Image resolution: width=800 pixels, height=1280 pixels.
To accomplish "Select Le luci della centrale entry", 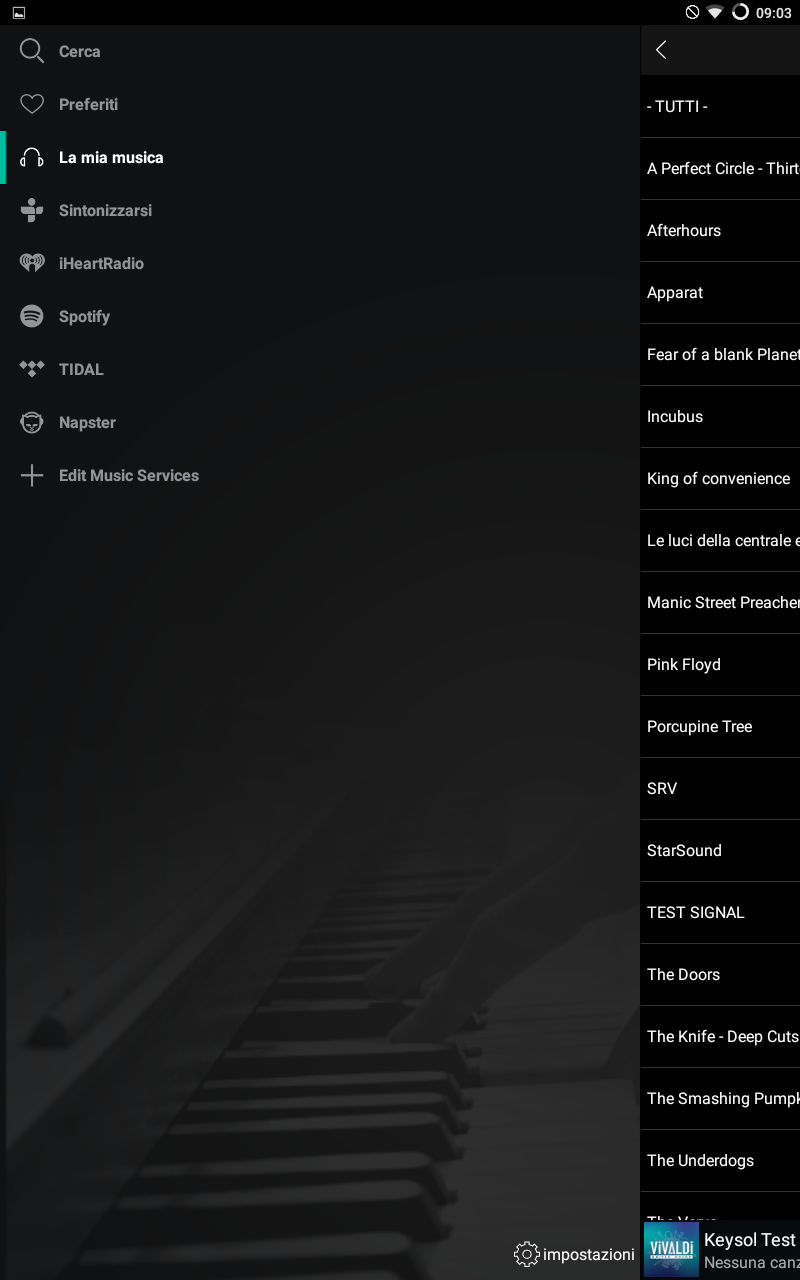I will pyautogui.click(x=720, y=540).
